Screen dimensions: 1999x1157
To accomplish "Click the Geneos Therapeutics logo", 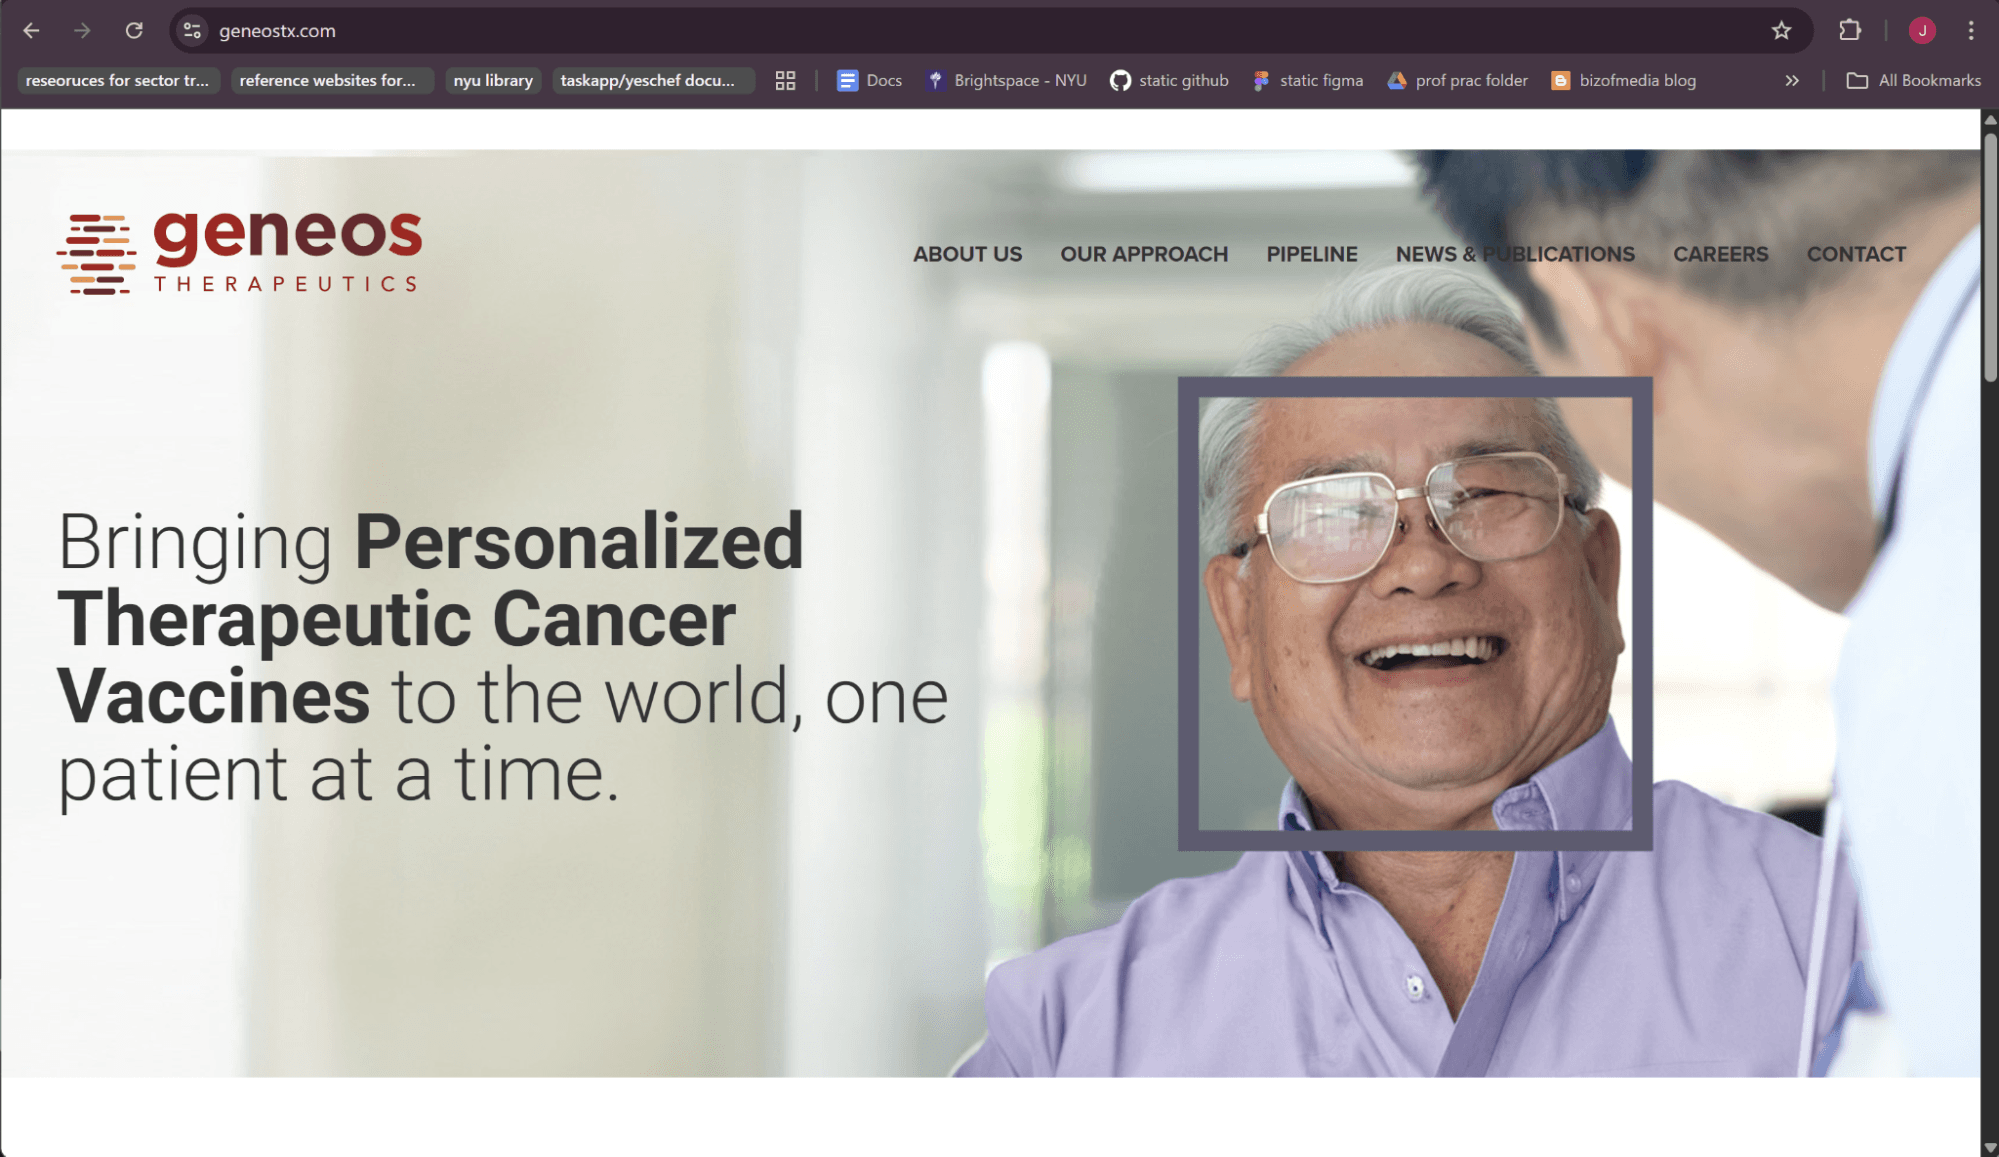I will coord(240,253).
